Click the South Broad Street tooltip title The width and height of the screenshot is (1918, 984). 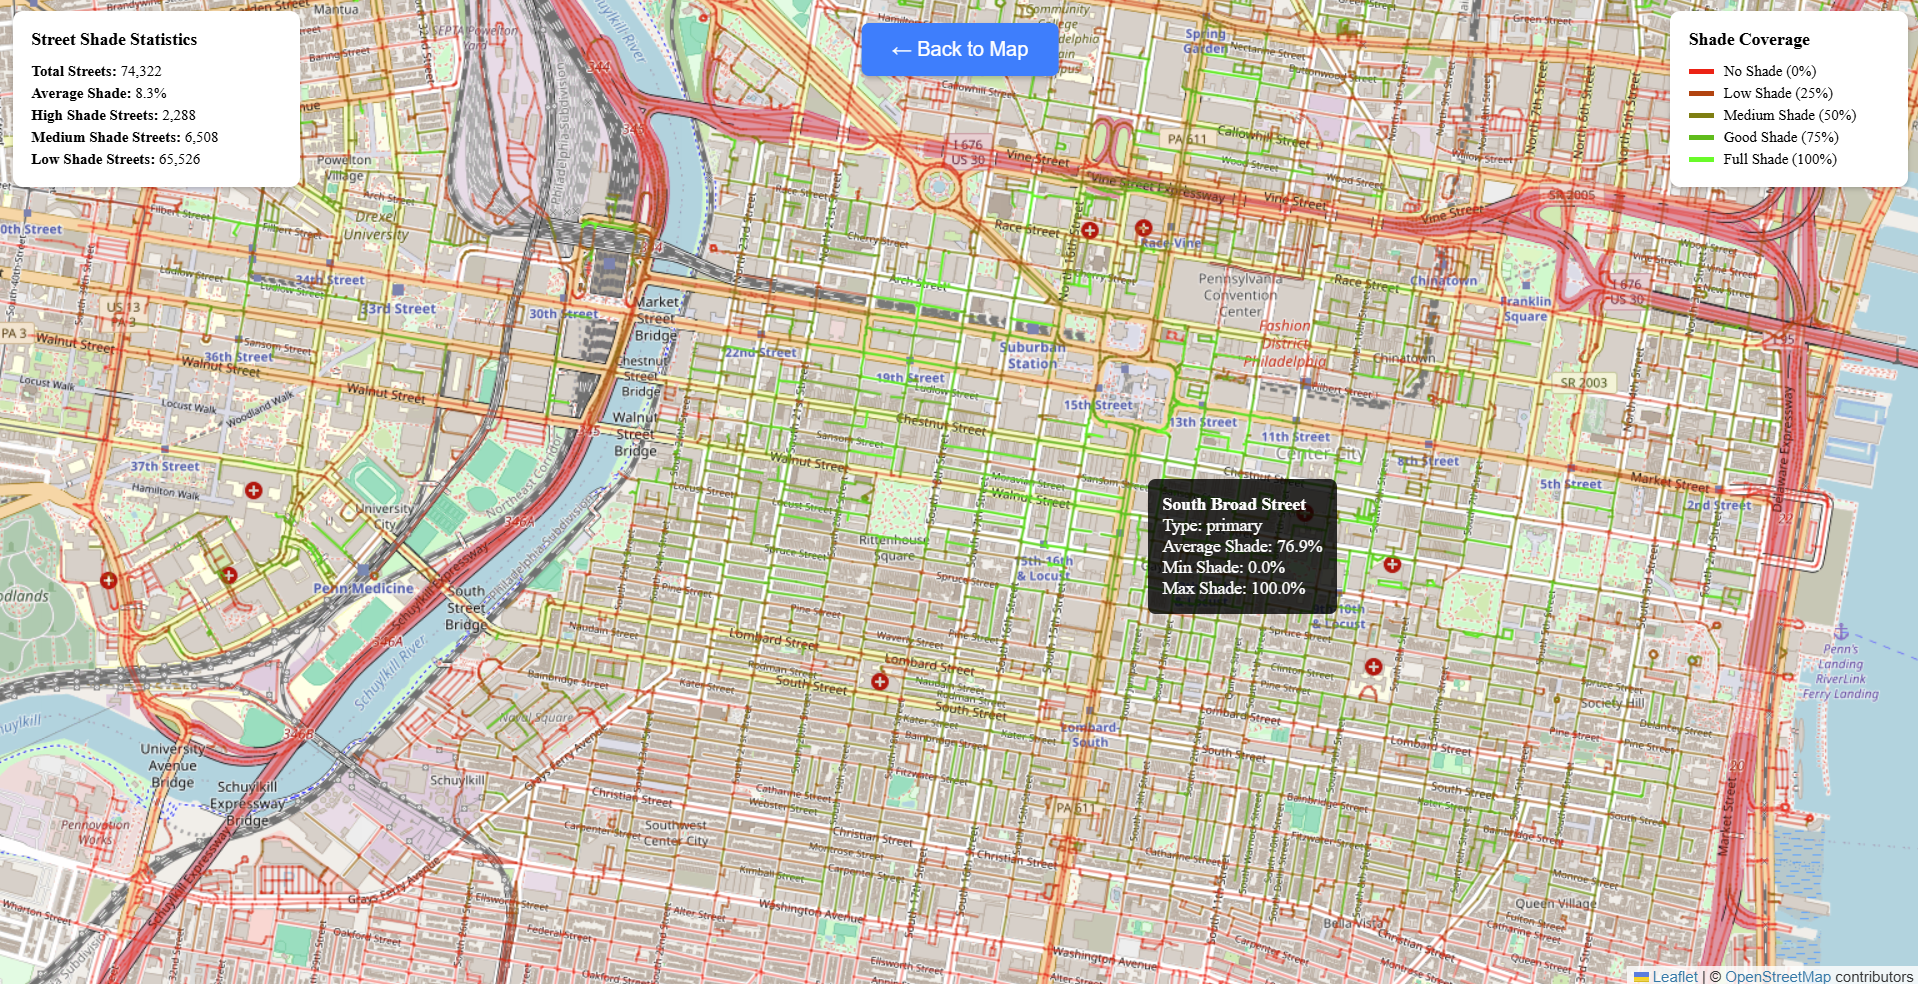(x=1233, y=504)
